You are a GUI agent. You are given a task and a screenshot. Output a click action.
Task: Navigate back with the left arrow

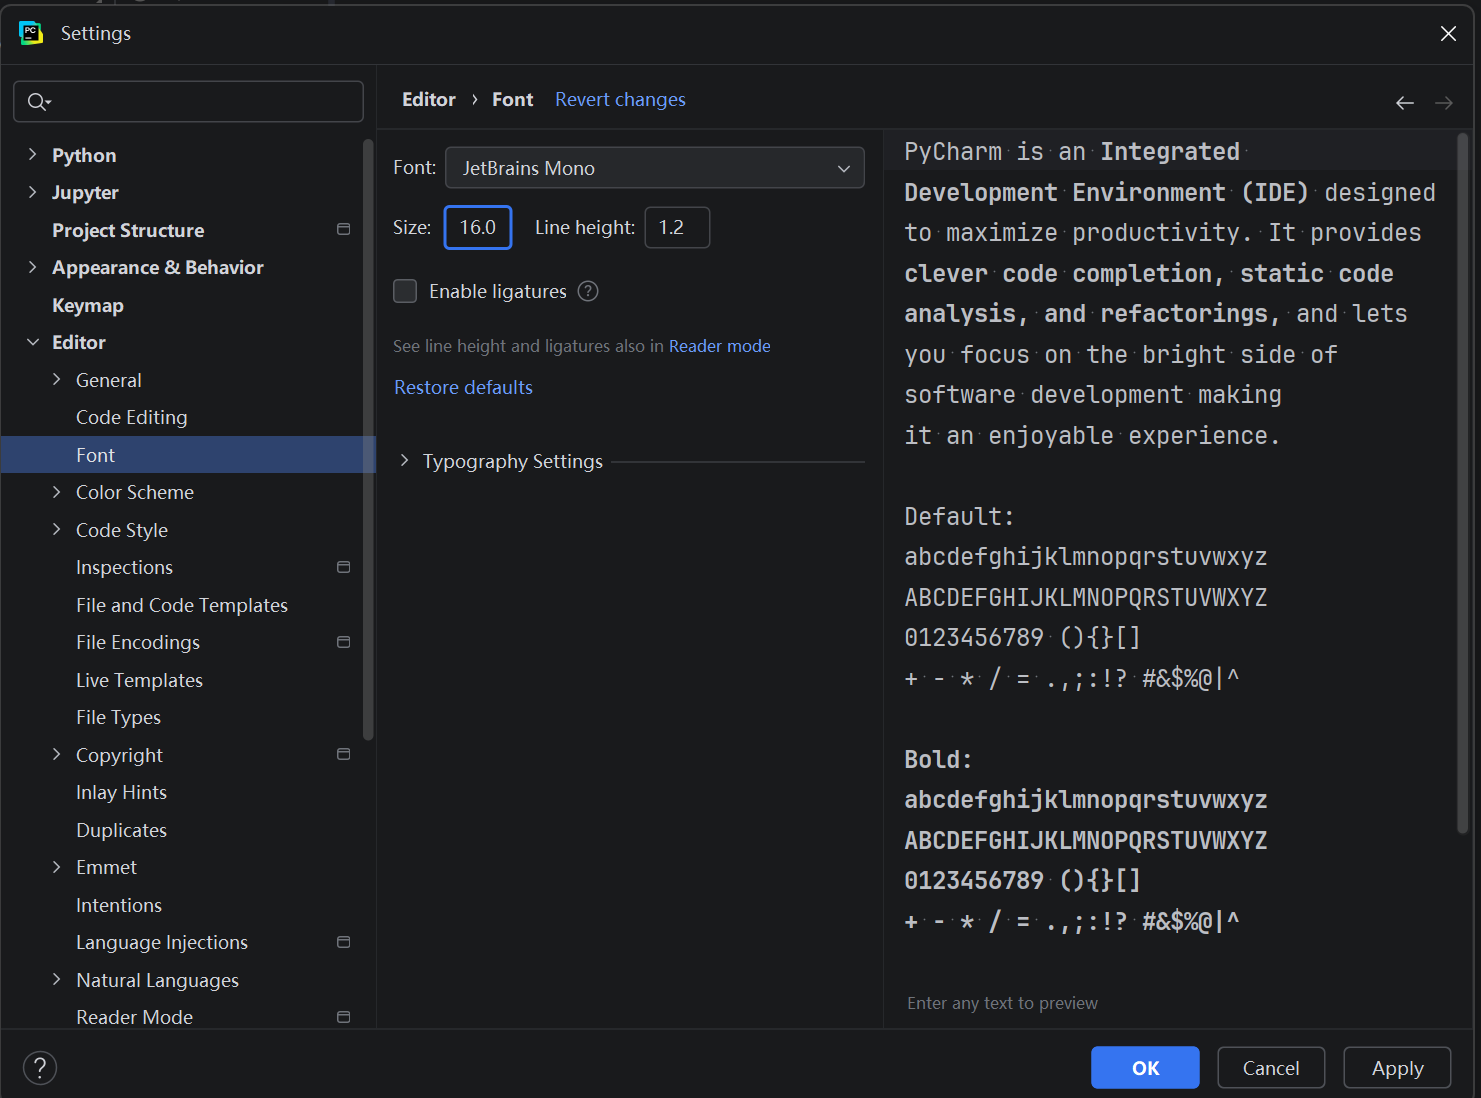click(1405, 103)
